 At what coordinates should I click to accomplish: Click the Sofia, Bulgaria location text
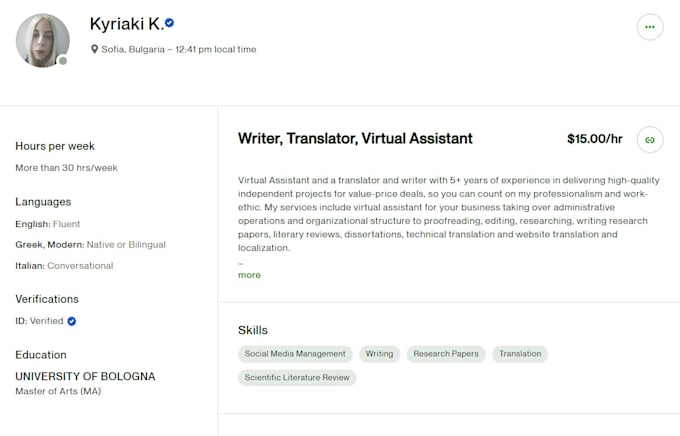click(x=133, y=49)
